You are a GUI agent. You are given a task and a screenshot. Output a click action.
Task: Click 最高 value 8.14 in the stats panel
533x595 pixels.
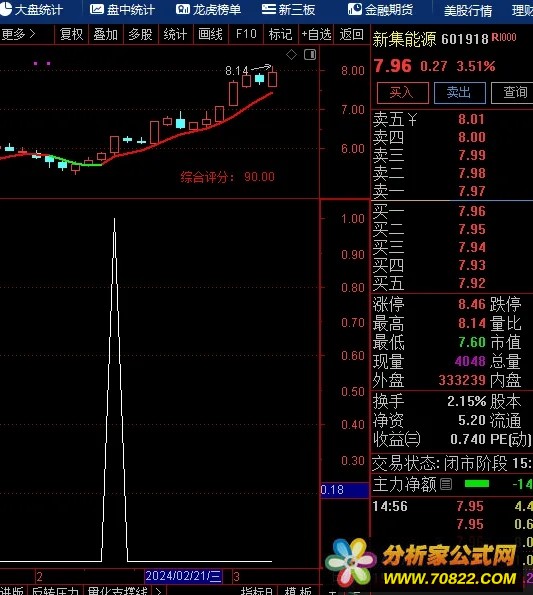(472, 323)
